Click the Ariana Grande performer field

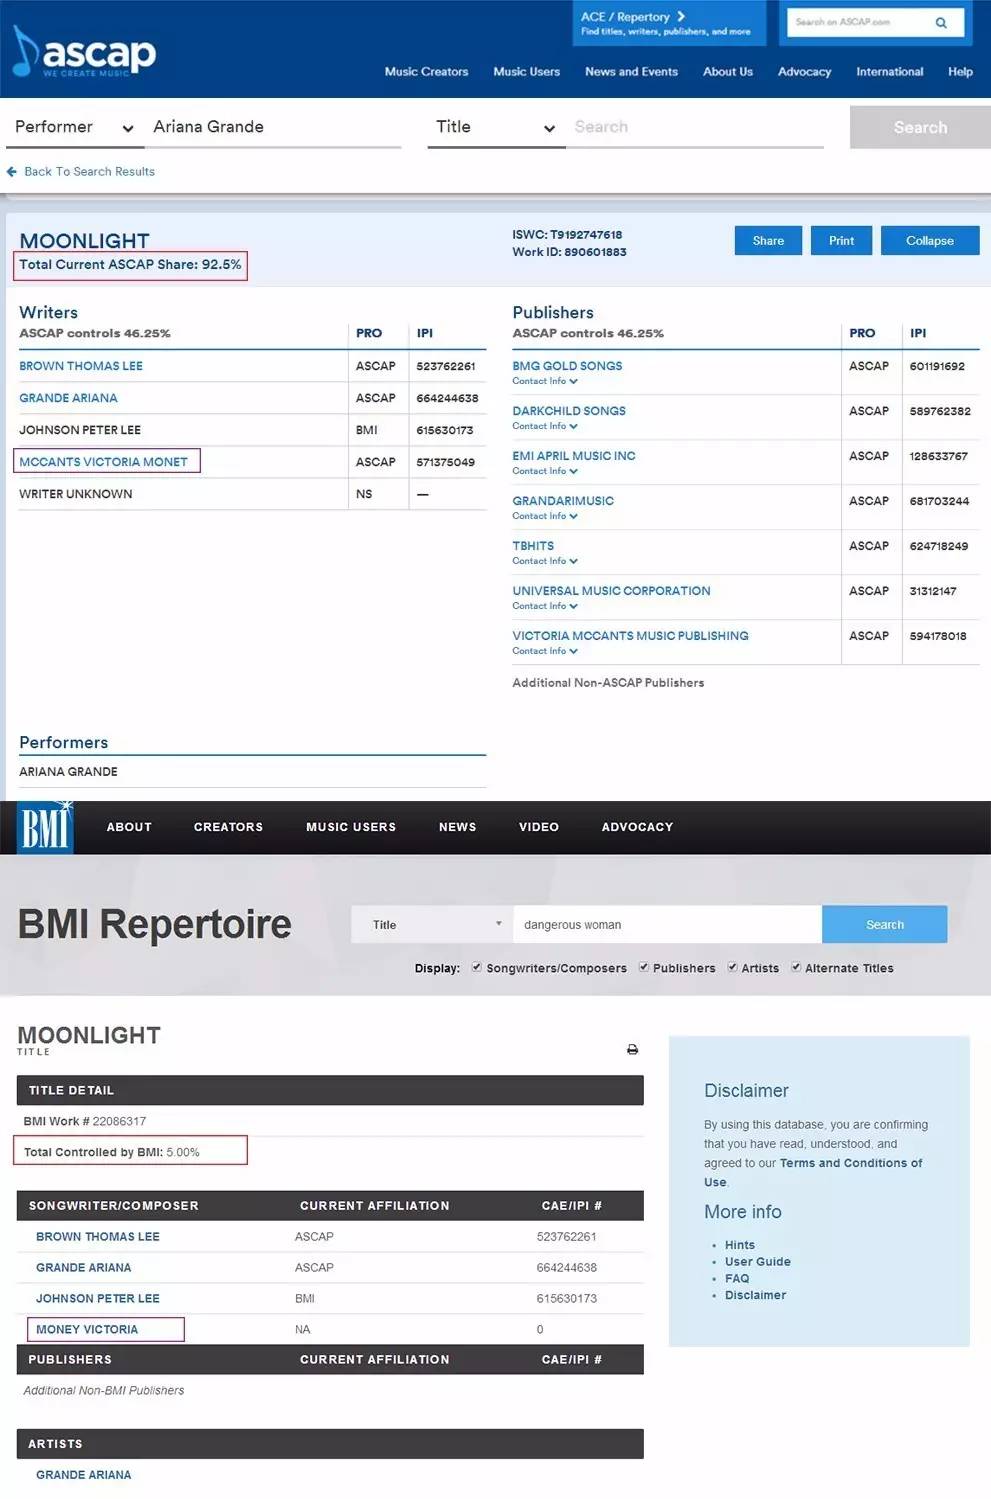[x=275, y=127]
